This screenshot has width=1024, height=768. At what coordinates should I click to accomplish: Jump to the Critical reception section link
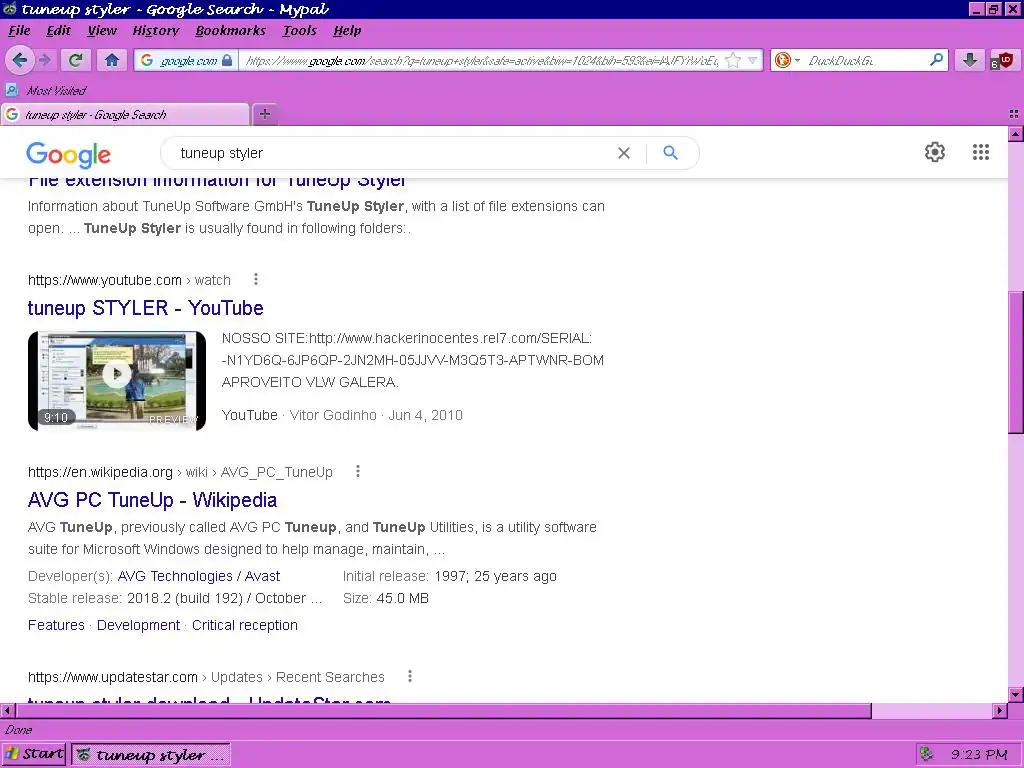click(245, 625)
